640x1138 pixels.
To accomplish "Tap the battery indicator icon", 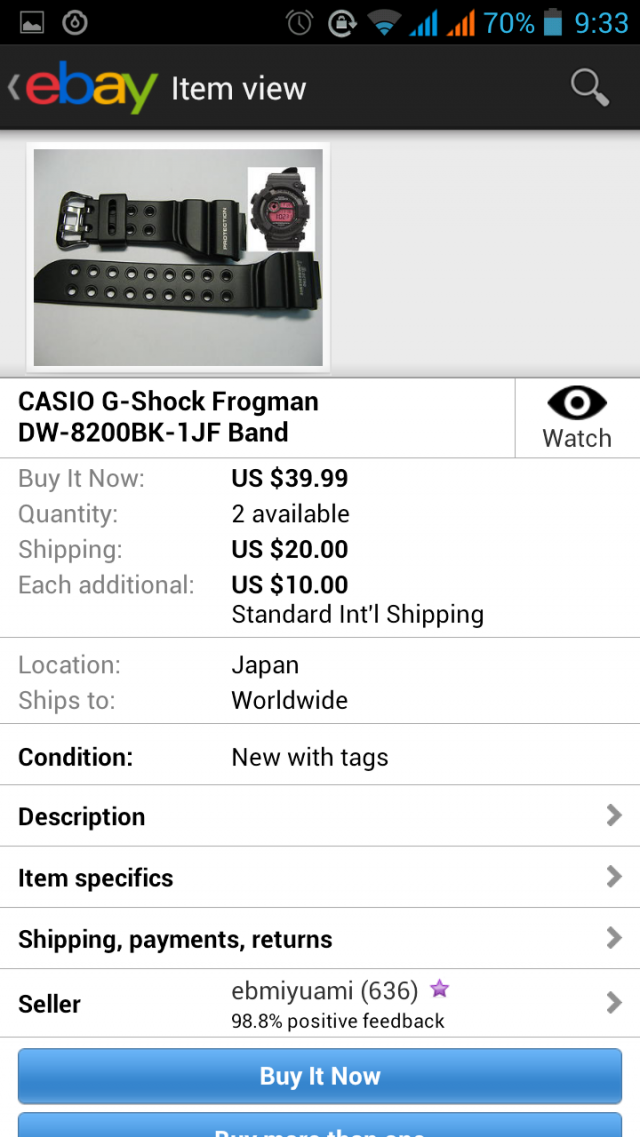I will 553,22.
